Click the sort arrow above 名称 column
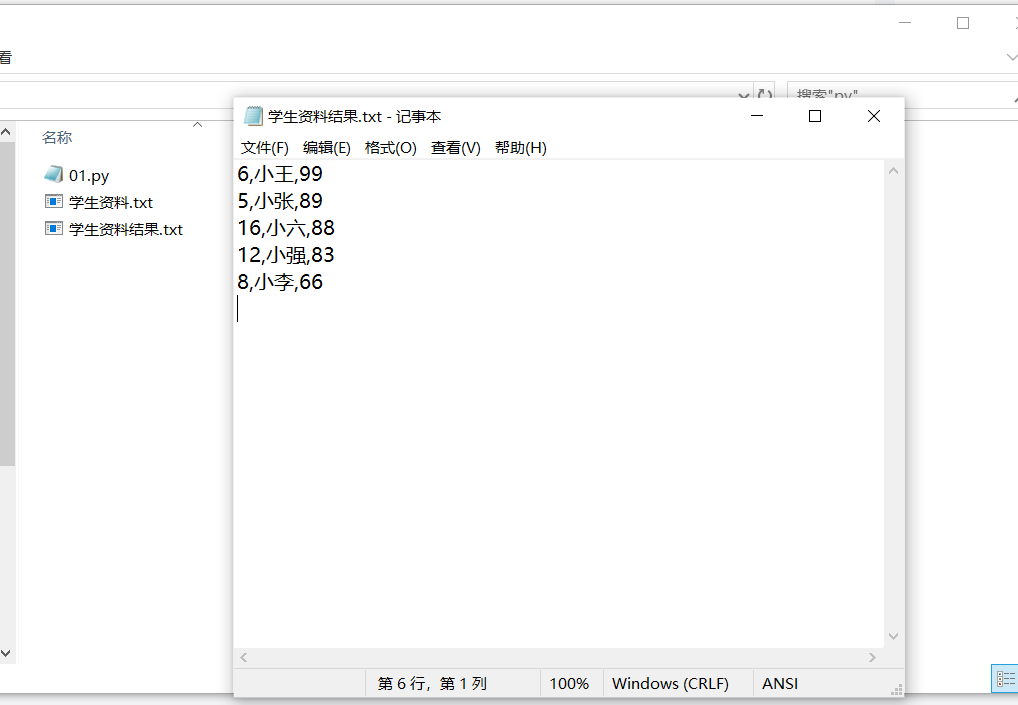Screen dimensions: 1018x705 pos(197,124)
